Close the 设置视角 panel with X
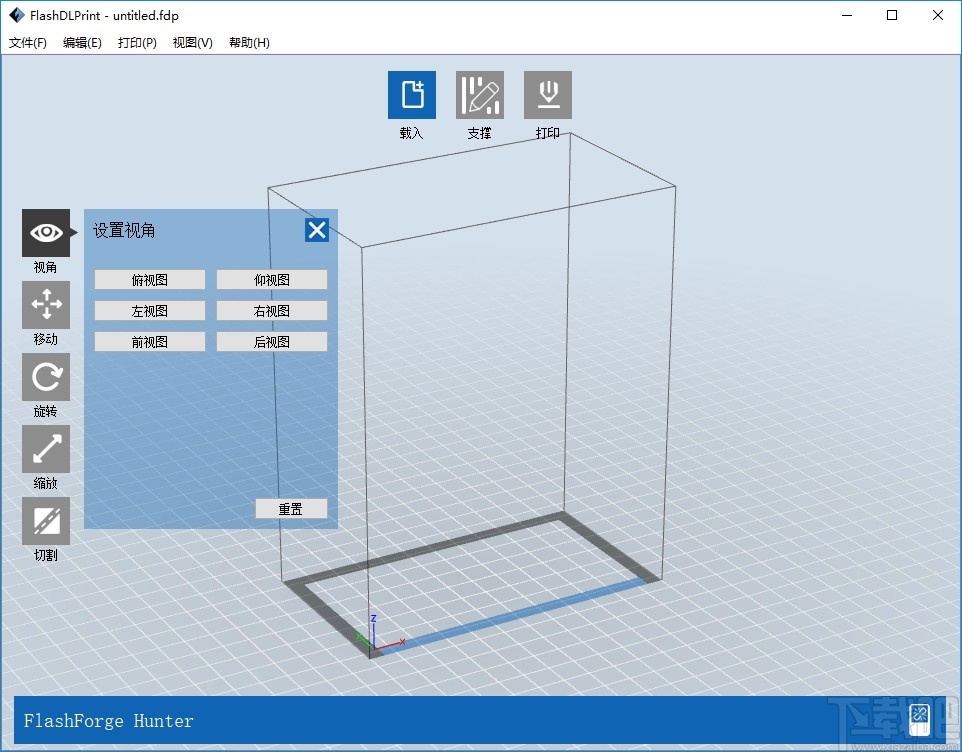Viewport: 962px width, 752px height. tap(317, 230)
